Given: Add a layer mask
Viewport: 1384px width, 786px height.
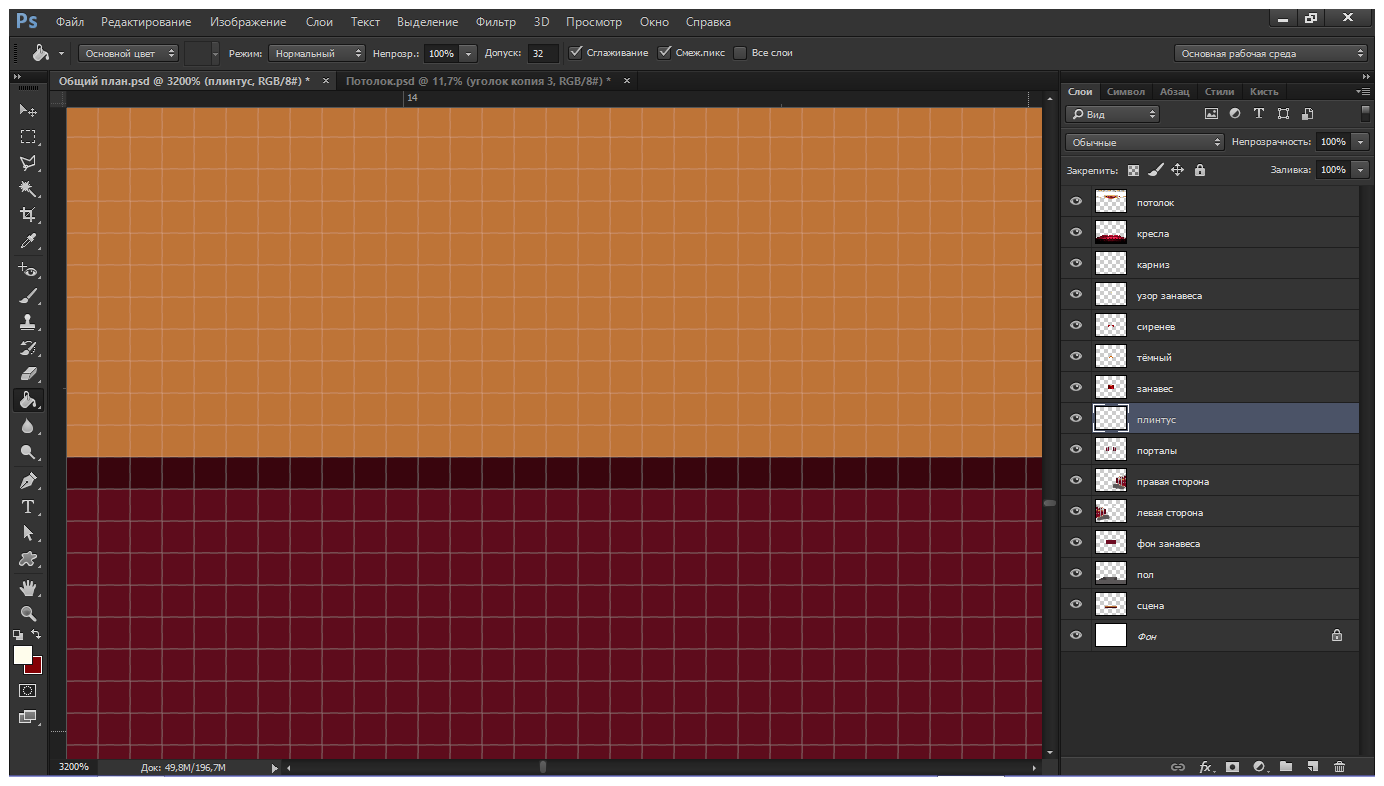Looking at the screenshot, I should (x=1233, y=767).
